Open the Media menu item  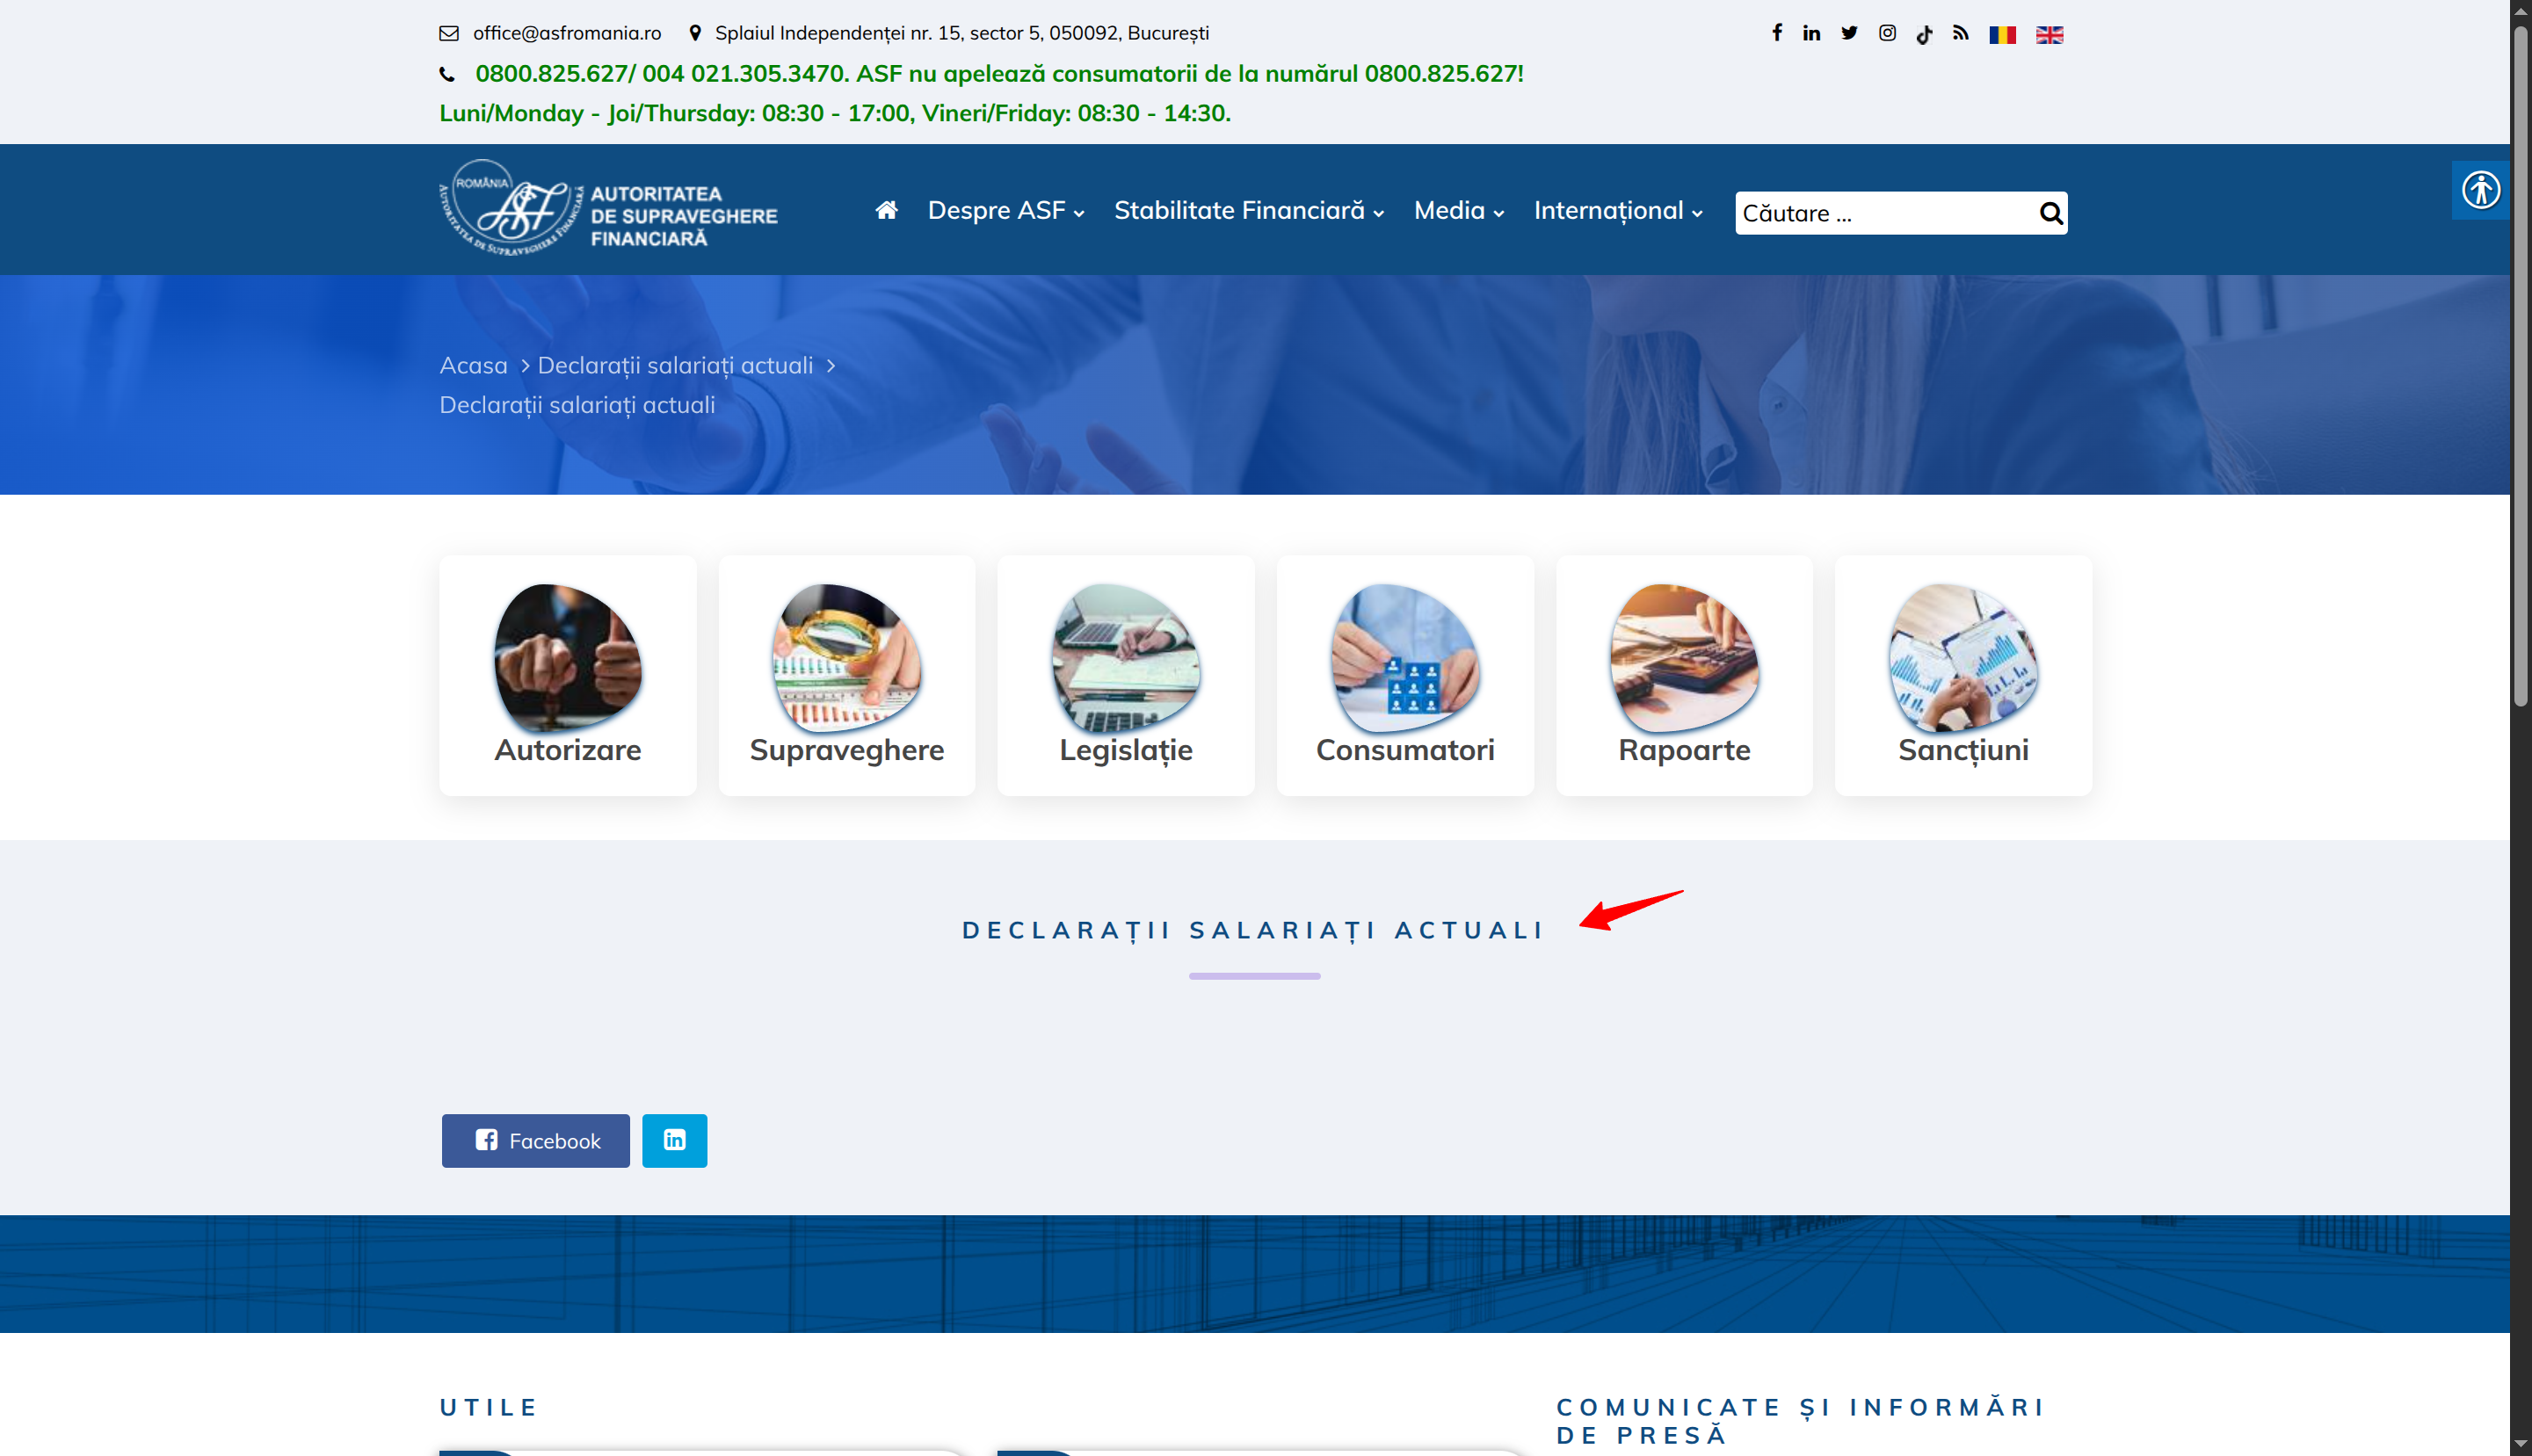point(1458,211)
